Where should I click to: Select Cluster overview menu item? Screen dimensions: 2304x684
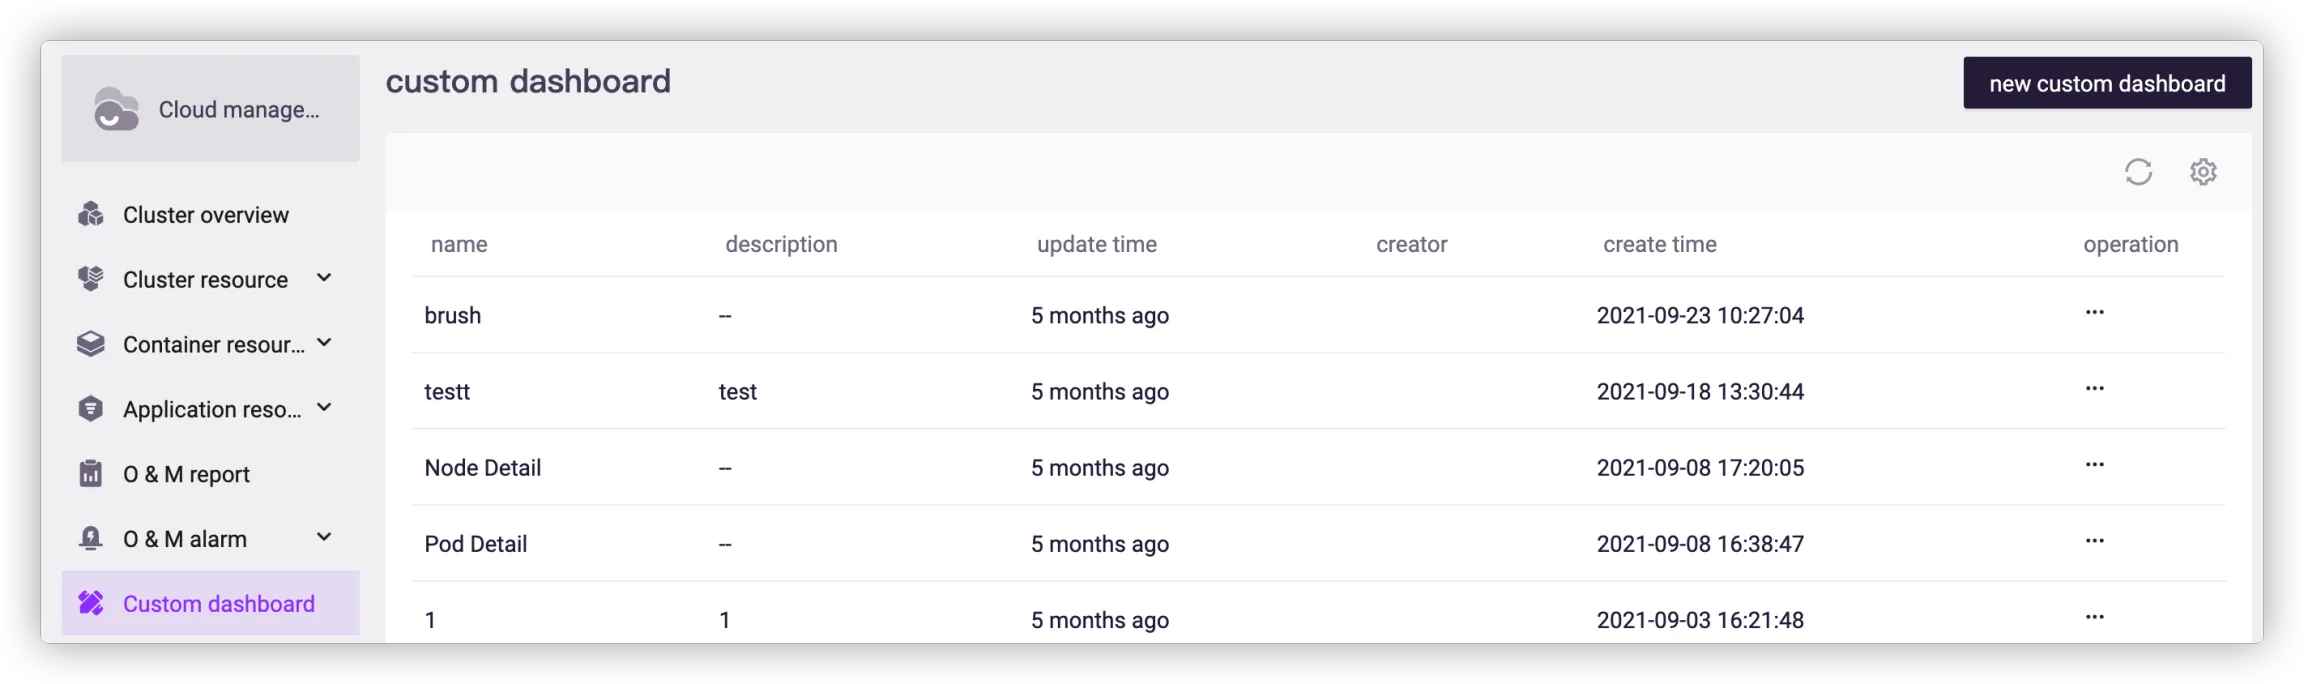[210, 214]
